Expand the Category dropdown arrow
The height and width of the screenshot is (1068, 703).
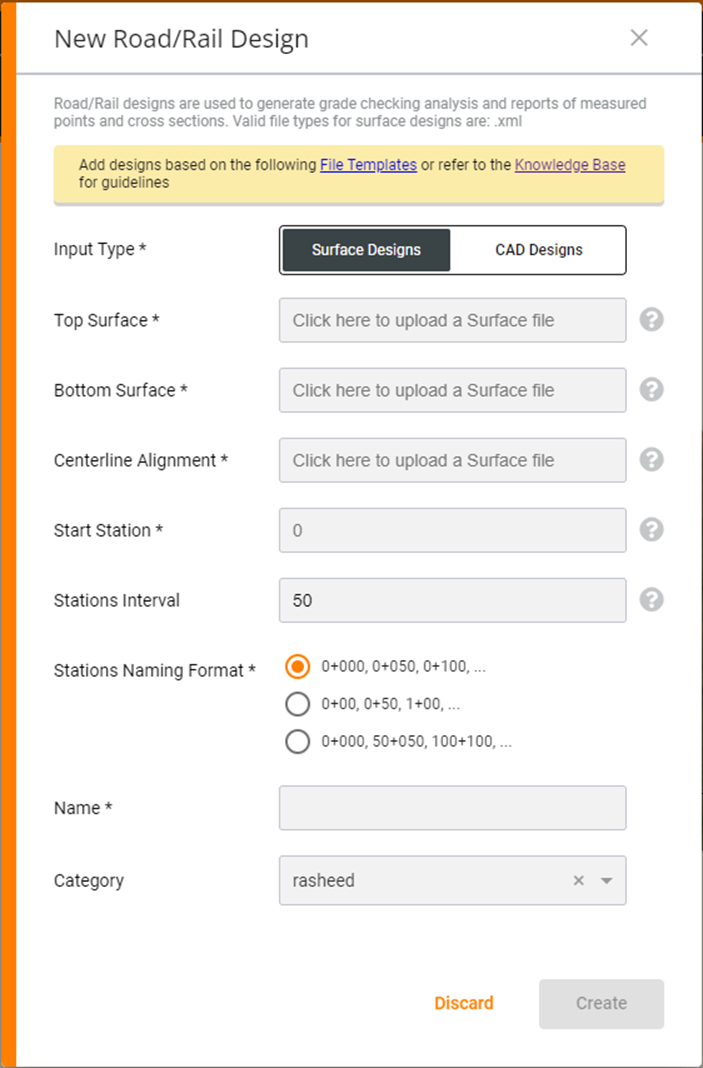606,881
